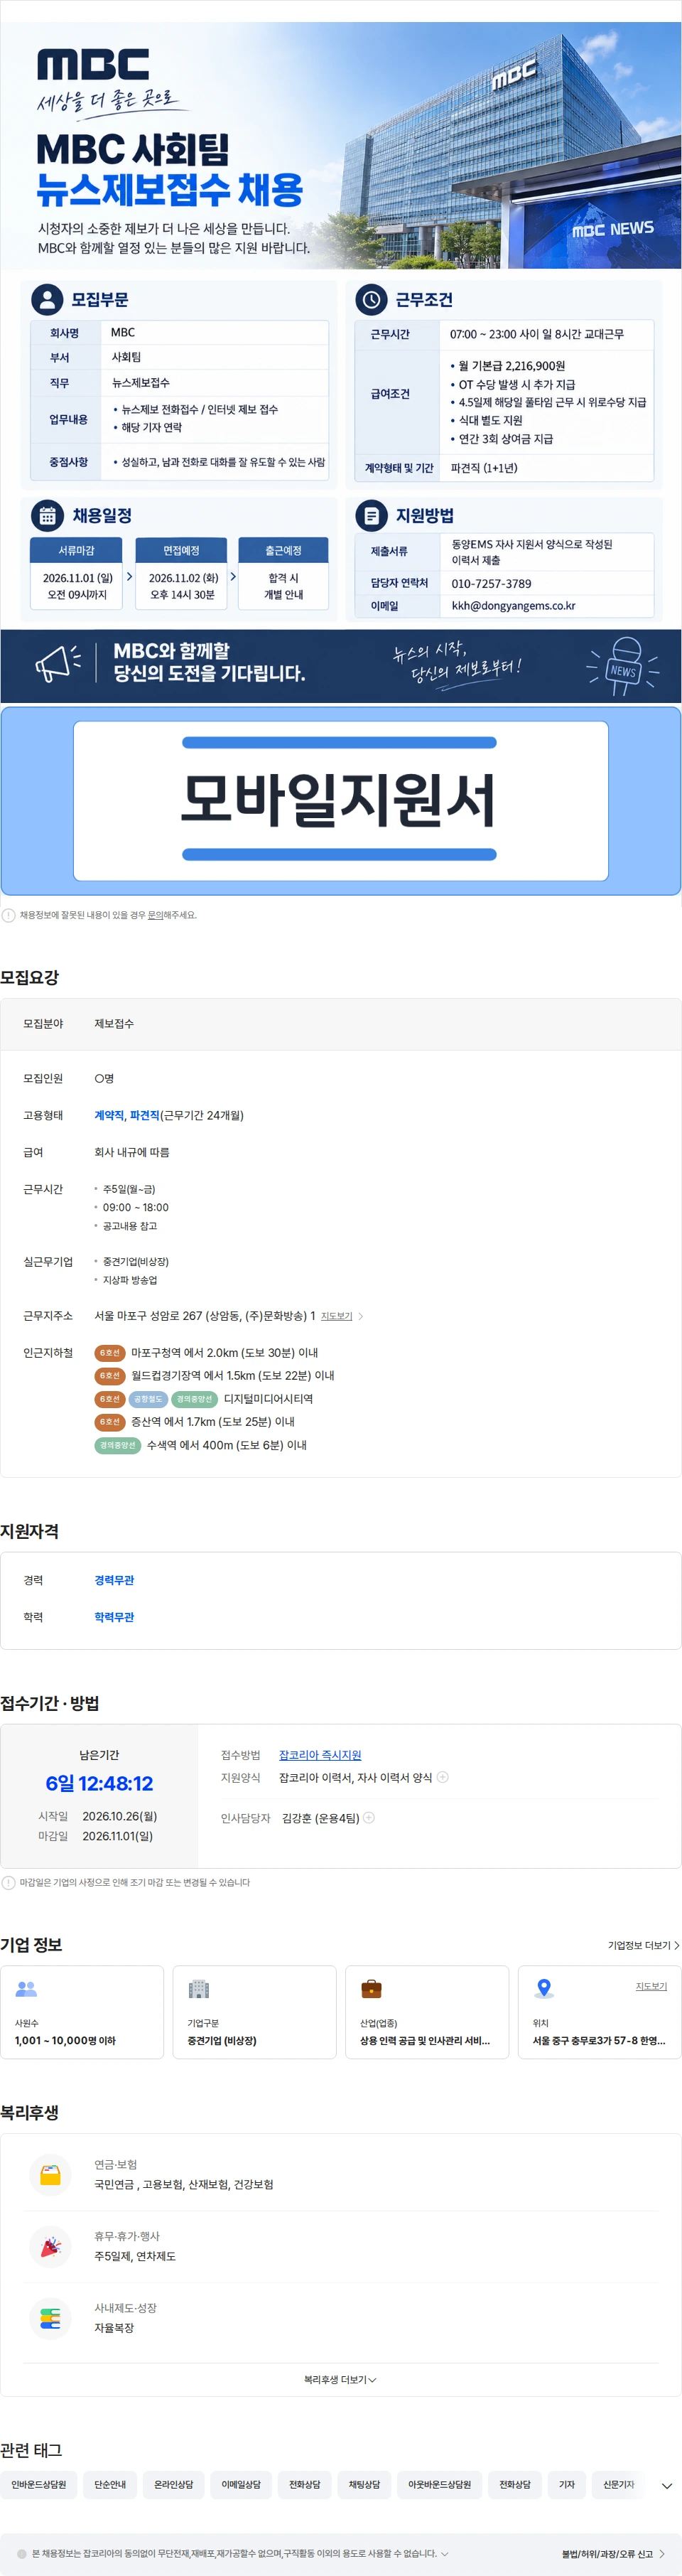Select the 단순안내 tag
This screenshot has height=2576, width=682.
click(x=110, y=2485)
